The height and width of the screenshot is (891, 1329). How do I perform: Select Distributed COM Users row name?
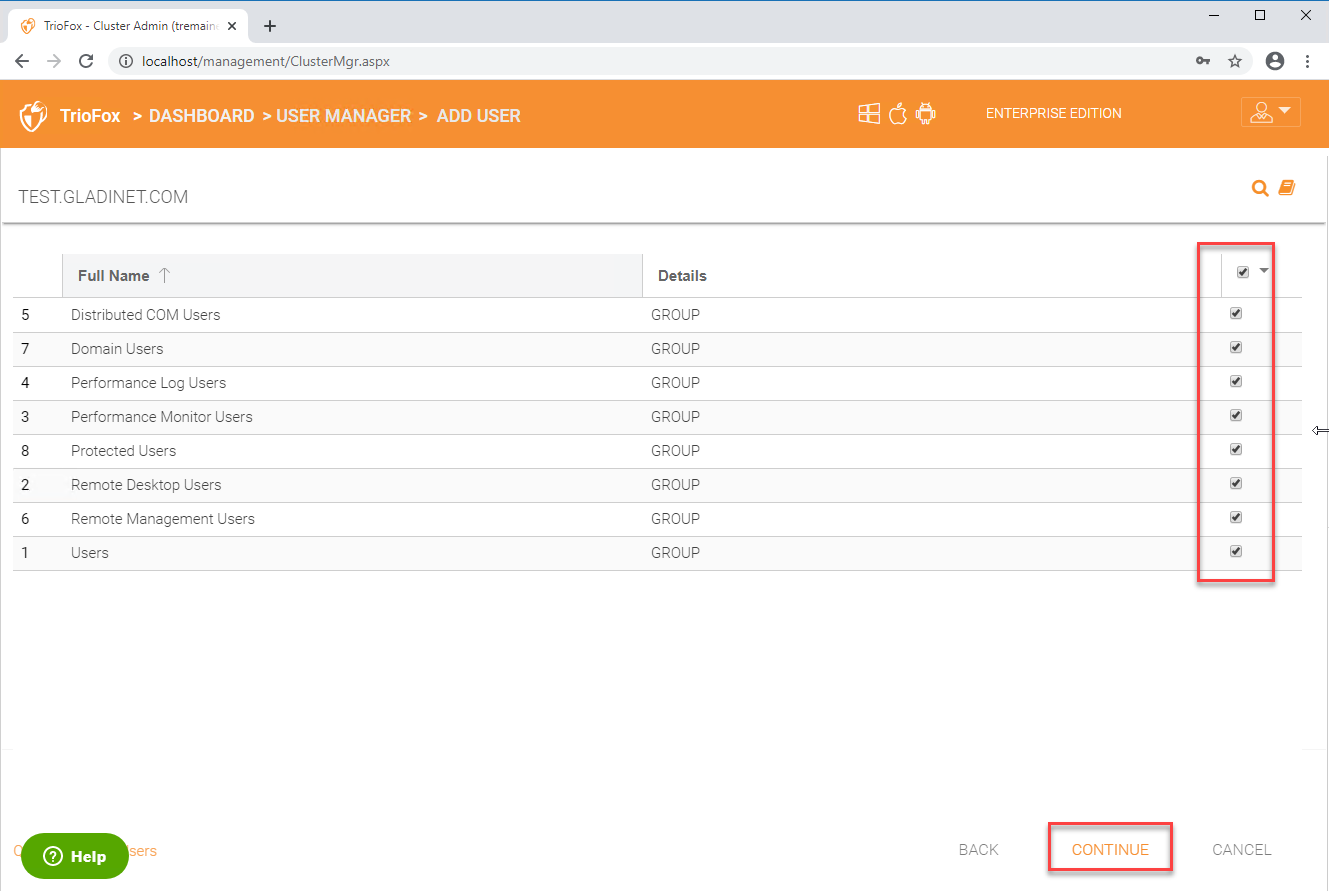(145, 315)
